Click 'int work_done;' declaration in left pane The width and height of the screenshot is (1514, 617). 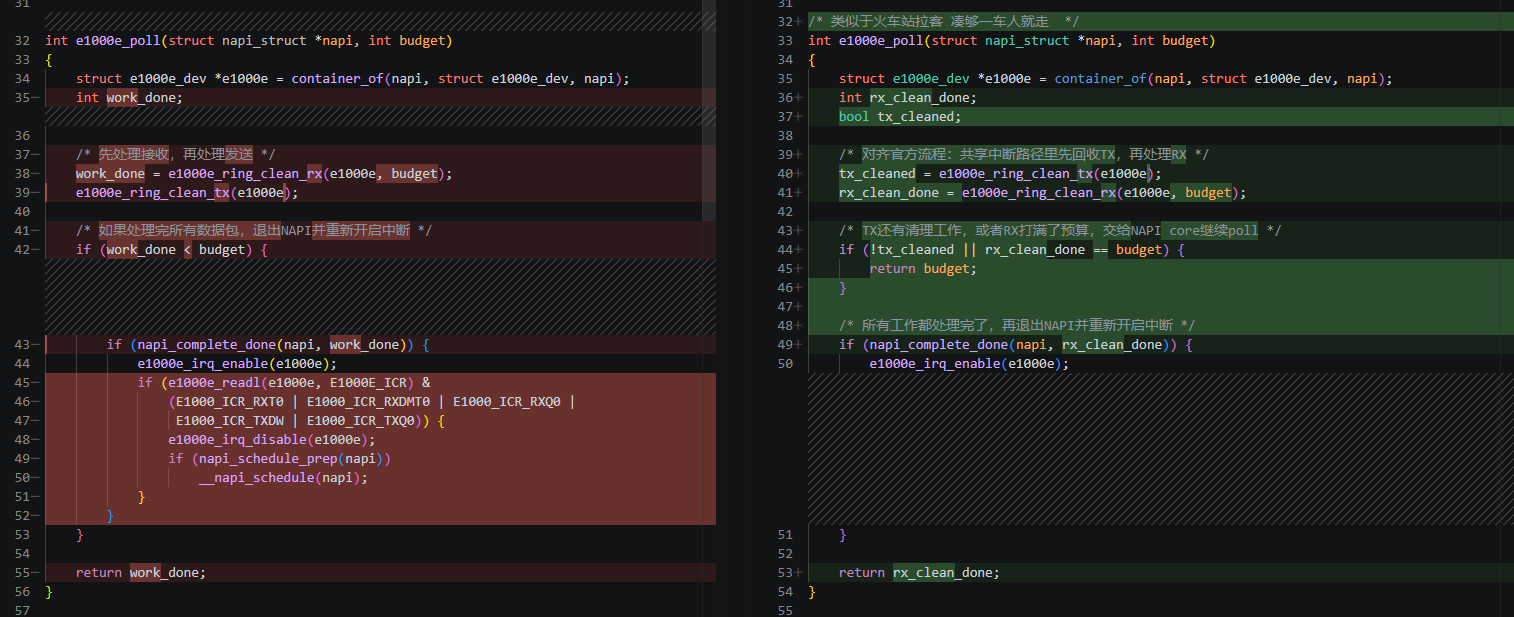130,97
